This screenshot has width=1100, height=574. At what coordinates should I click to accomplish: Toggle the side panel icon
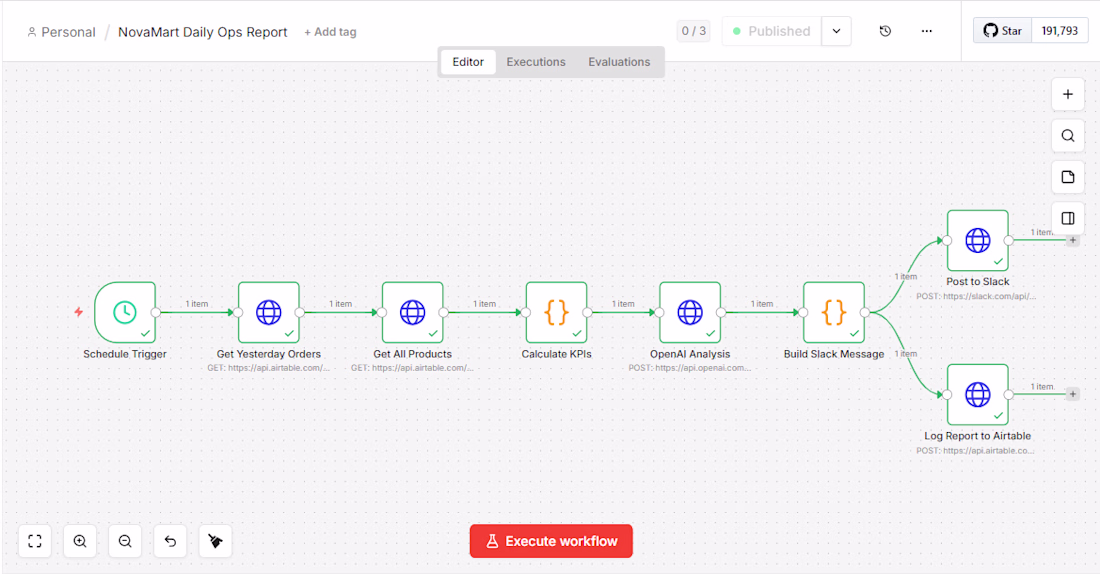(1068, 218)
